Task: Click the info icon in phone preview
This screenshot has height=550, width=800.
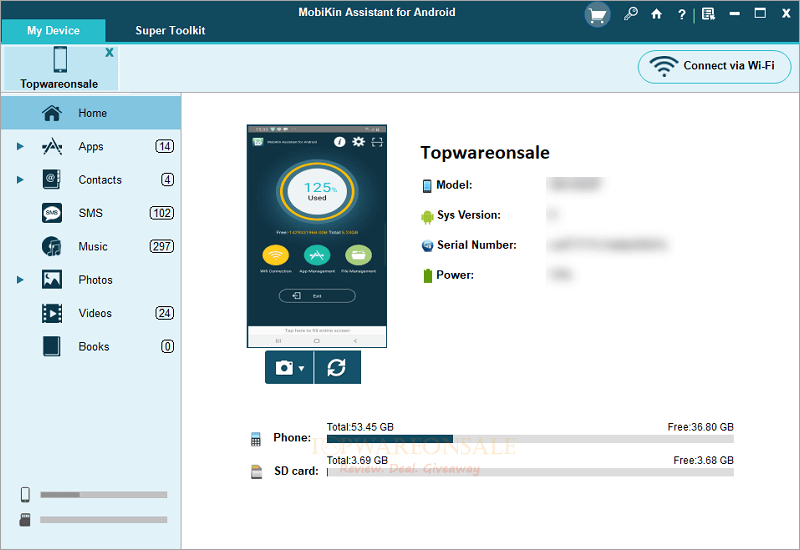Action: (339, 142)
